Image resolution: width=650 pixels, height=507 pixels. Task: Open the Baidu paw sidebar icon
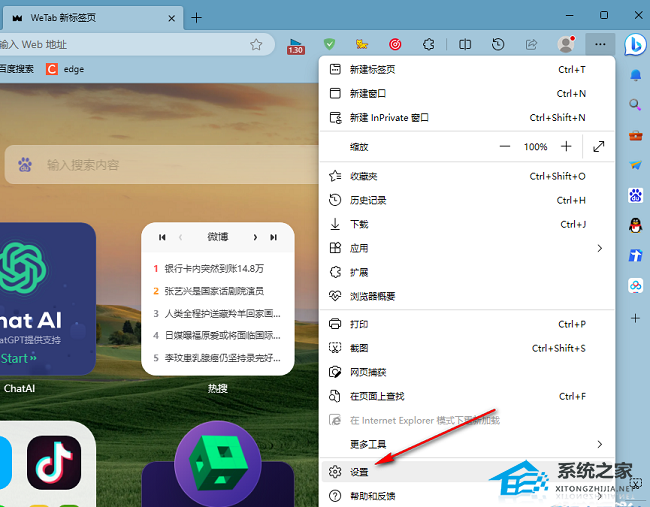[x=635, y=195]
